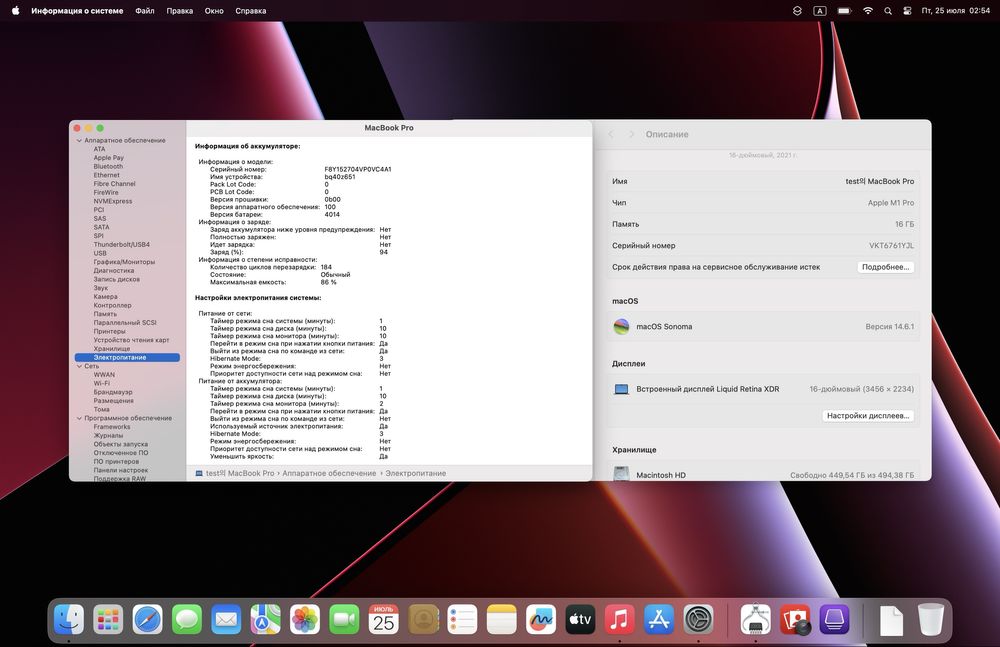Collapse the Аппаратное обеспечение section

pos(79,140)
